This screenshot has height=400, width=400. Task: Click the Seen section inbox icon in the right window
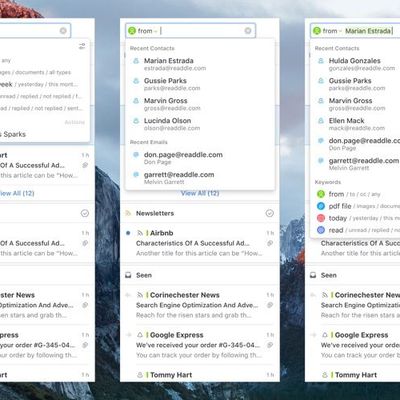pos(313,275)
